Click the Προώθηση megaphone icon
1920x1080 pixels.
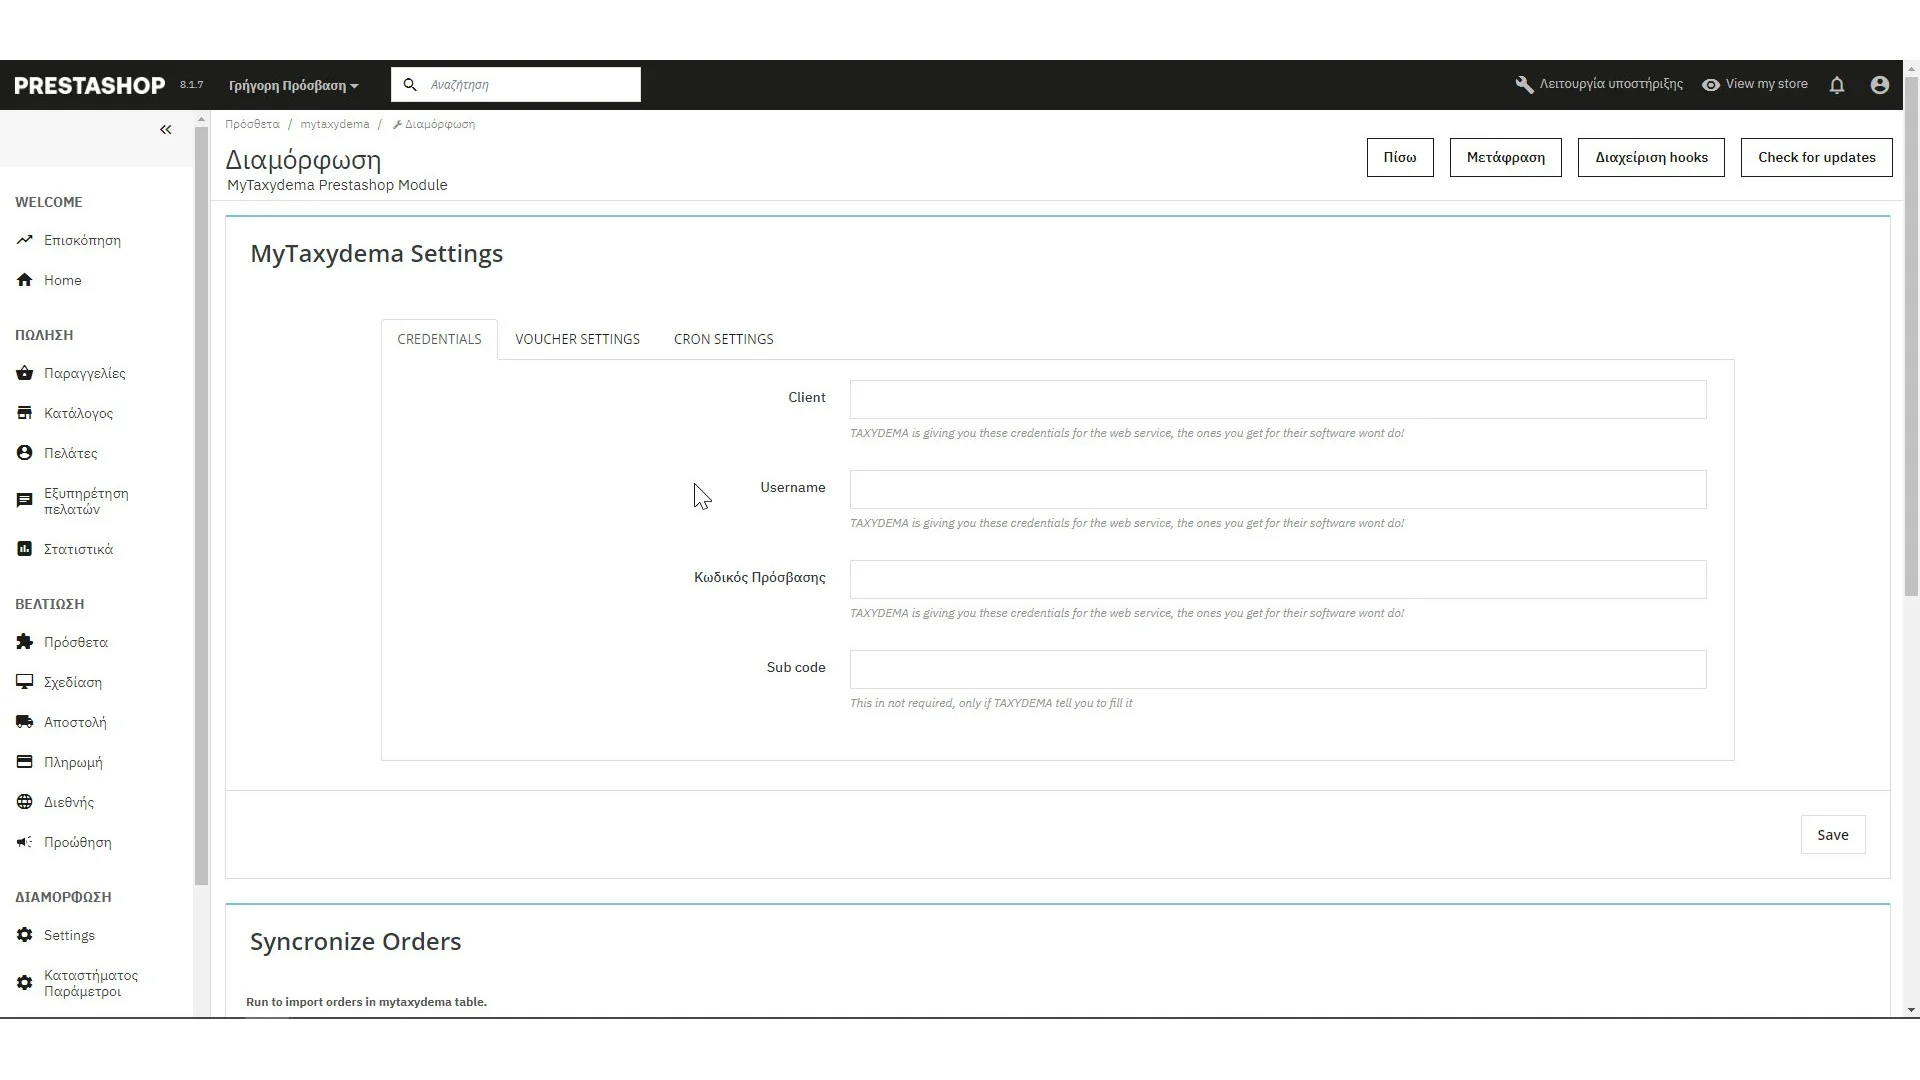click(x=25, y=842)
